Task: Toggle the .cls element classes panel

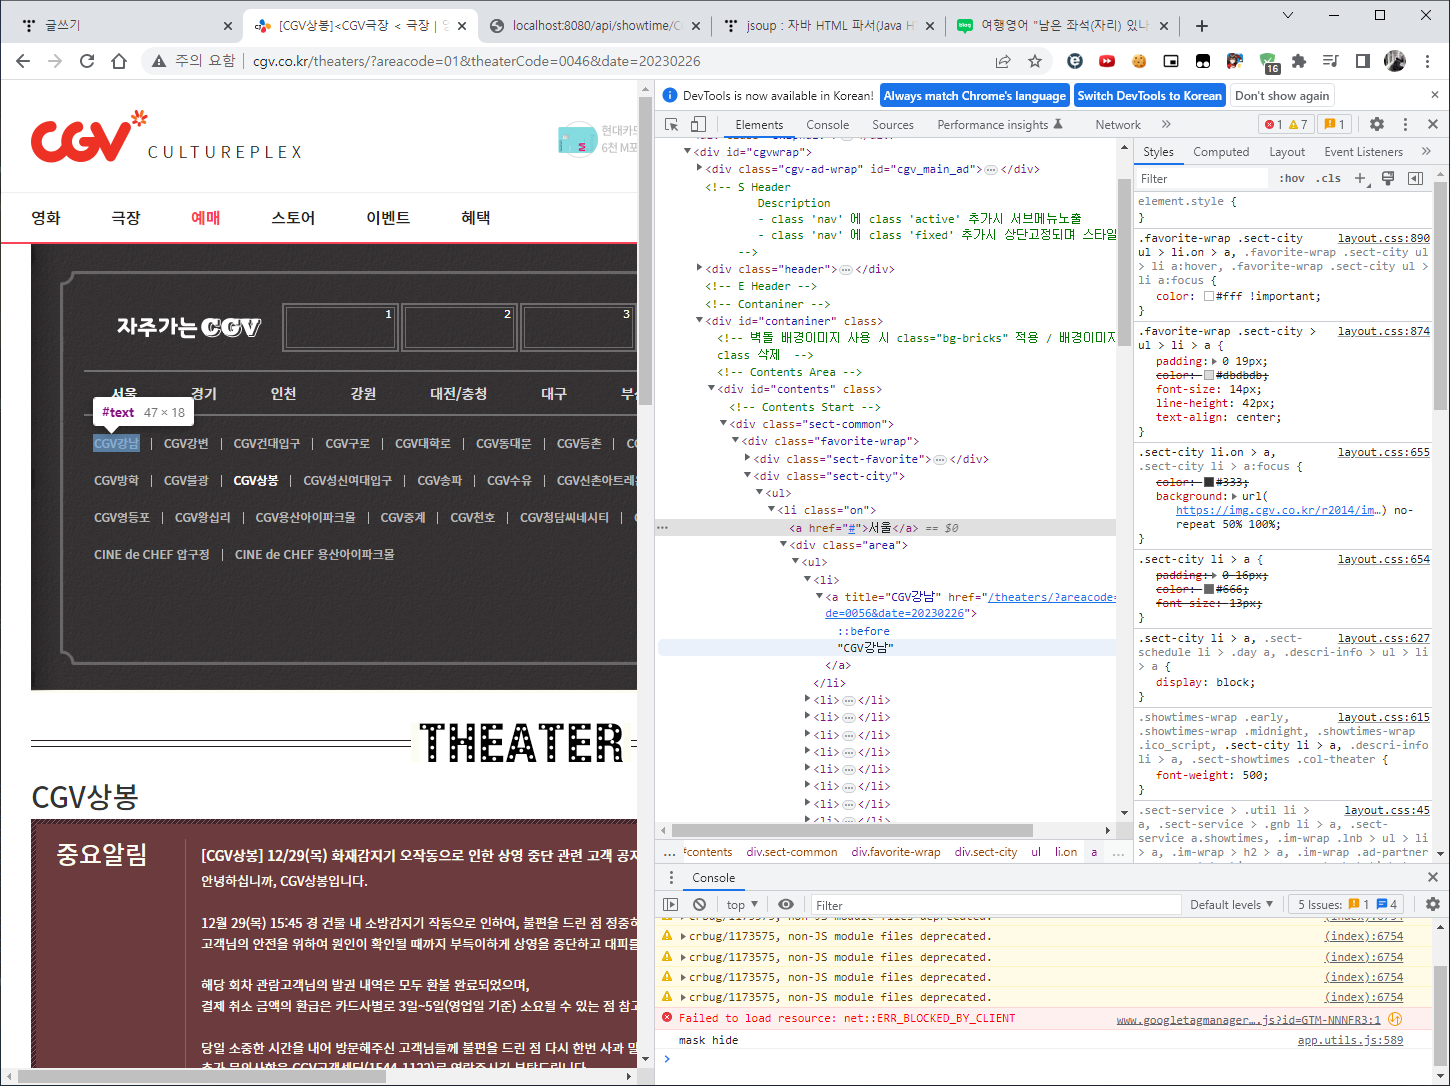Action: (x=1329, y=178)
